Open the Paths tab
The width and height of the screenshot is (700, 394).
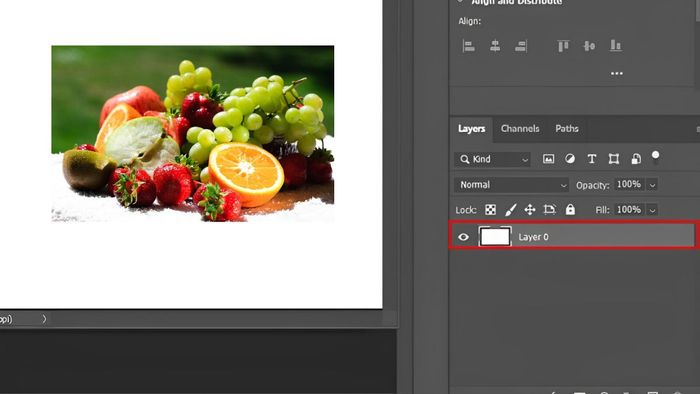[x=567, y=129]
